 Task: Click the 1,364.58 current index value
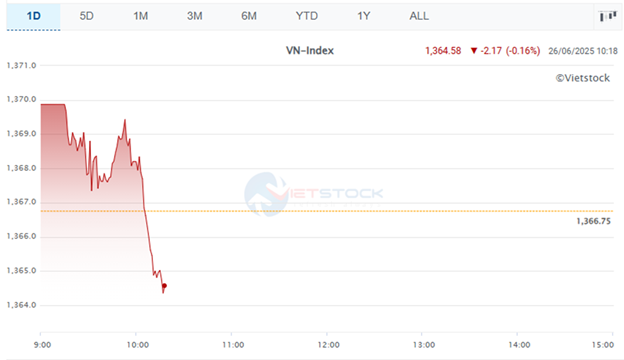click(x=443, y=51)
